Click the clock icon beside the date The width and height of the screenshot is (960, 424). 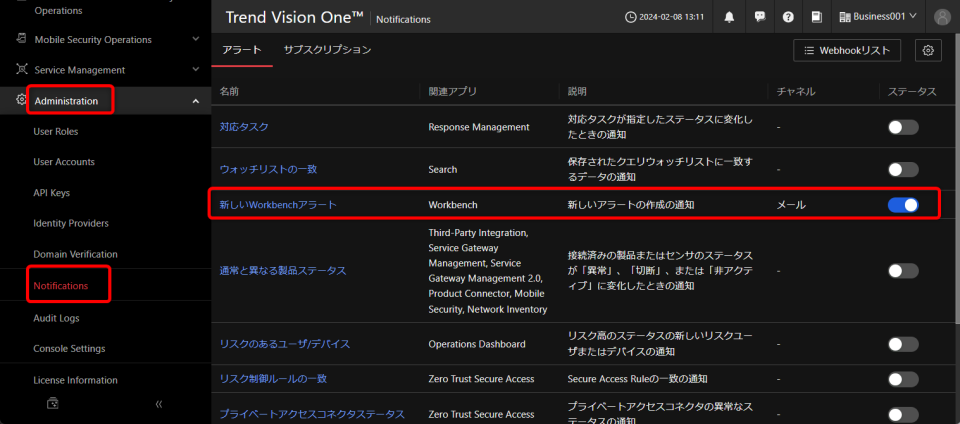[630, 17]
